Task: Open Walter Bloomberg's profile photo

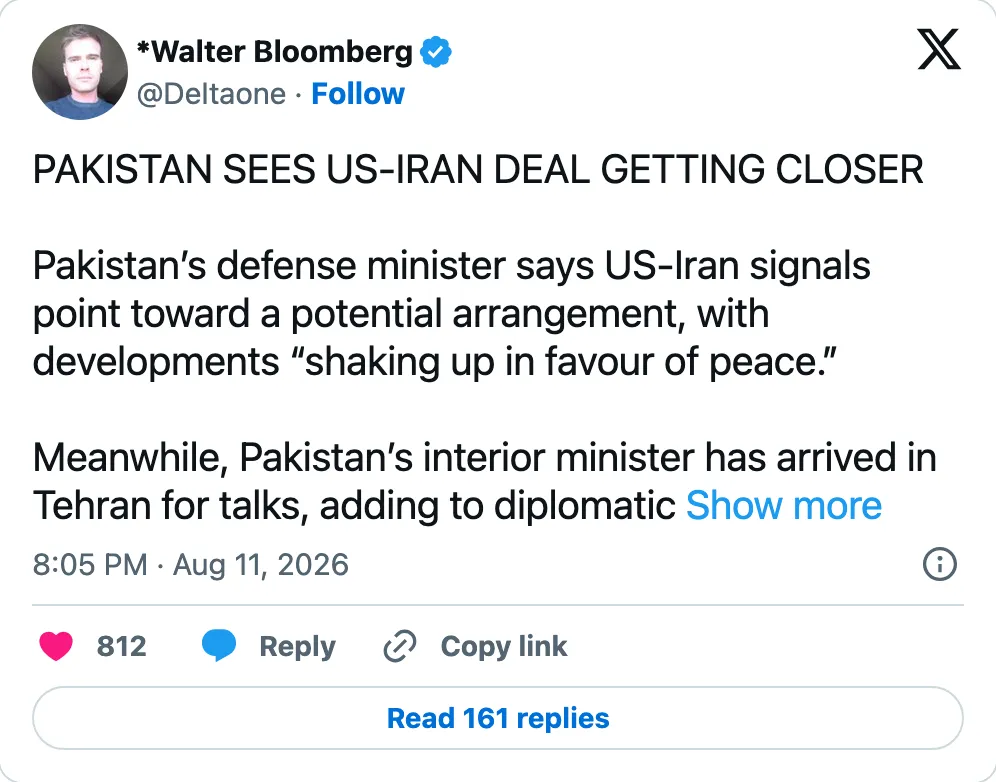Action: pyautogui.click(x=79, y=72)
